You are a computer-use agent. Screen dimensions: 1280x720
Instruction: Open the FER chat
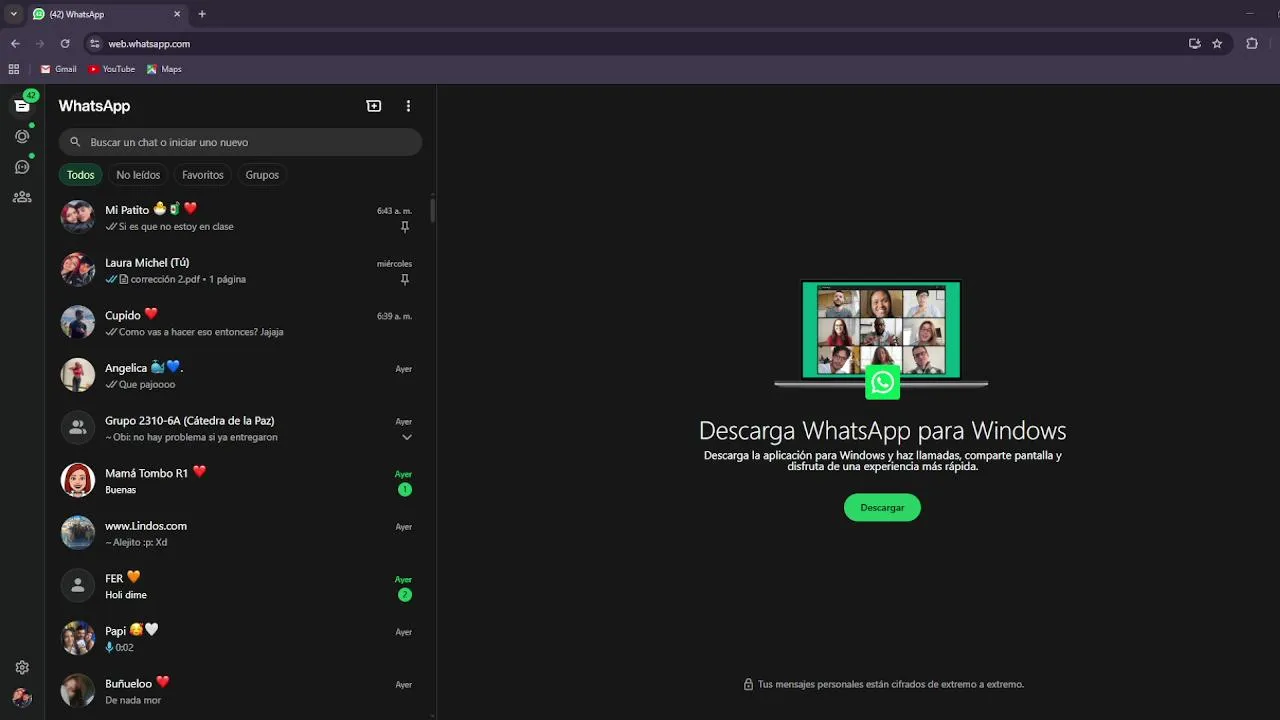click(x=237, y=586)
